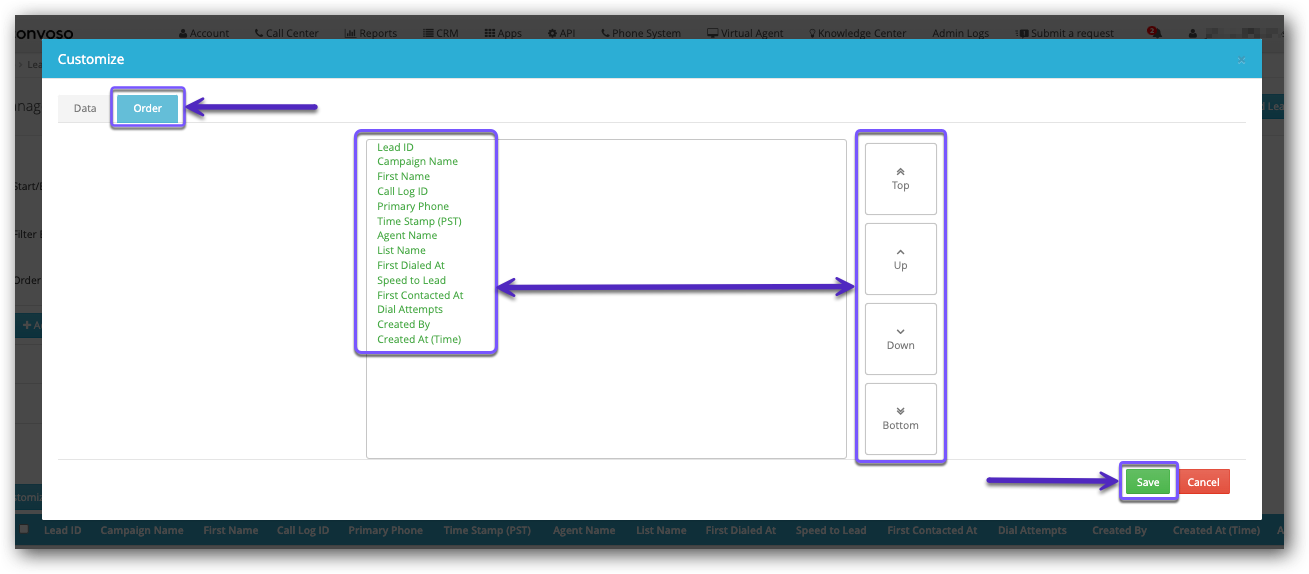The width and height of the screenshot is (1309, 574).
Task: Click the Up button
Action: [x=900, y=258]
